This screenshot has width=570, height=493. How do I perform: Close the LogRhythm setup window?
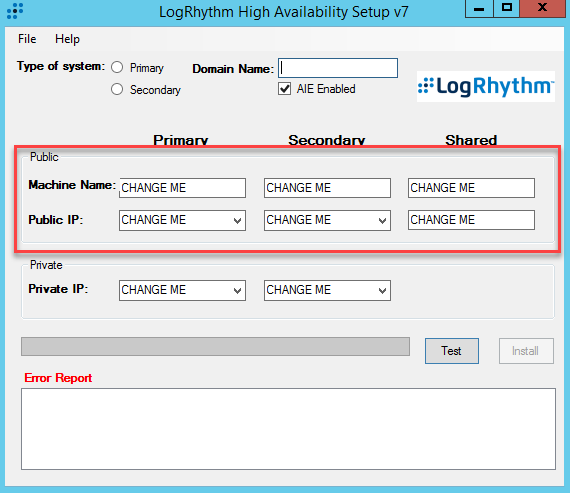click(x=543, y=8)
